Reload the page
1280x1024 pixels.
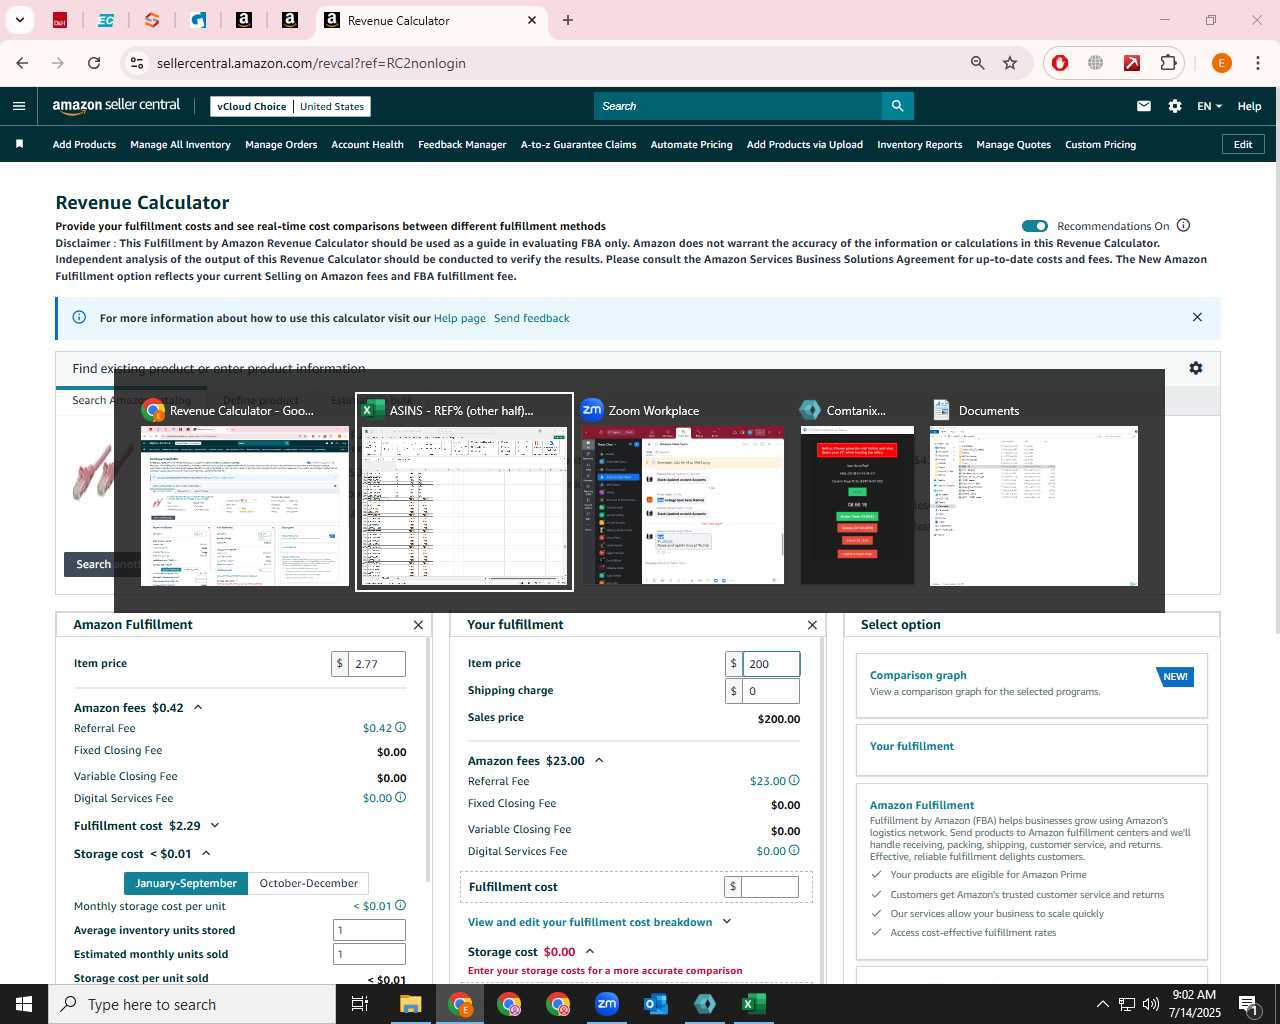pyautogui.click(x=94, y=63)
